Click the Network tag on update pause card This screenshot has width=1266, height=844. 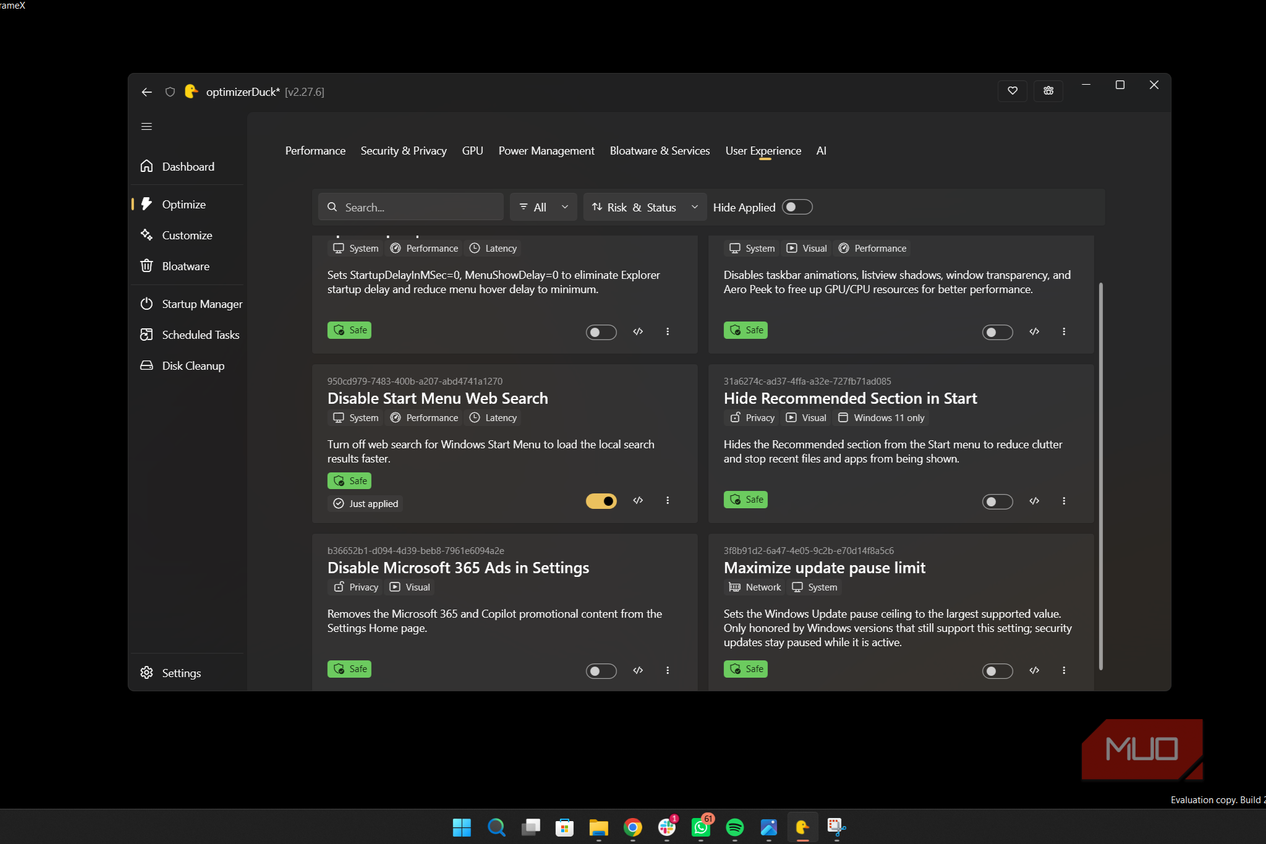(755, 588)
